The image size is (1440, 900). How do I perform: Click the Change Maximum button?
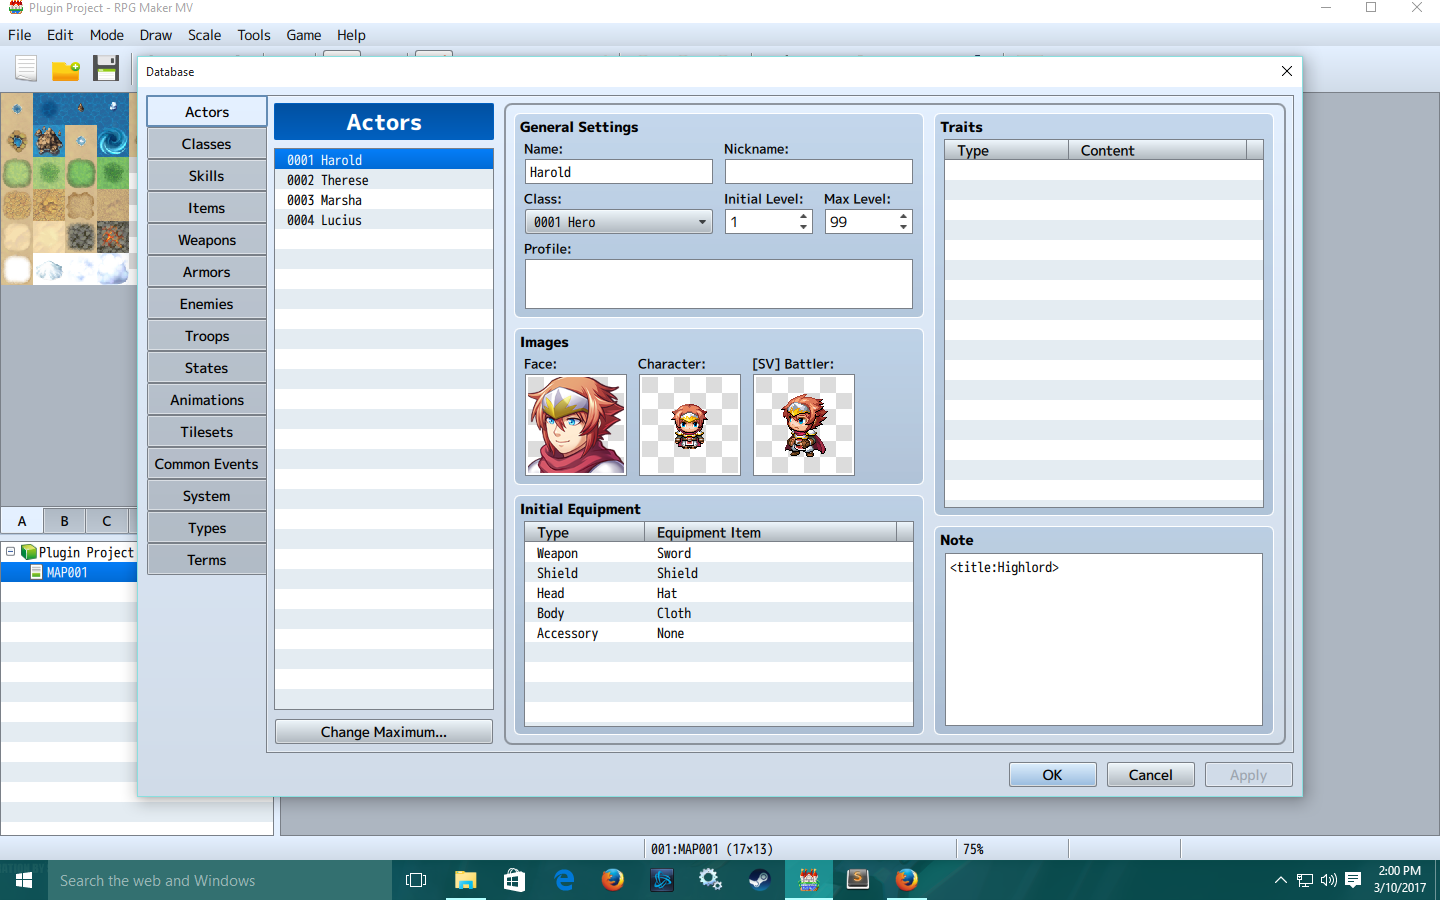click(x=383, y=731)
